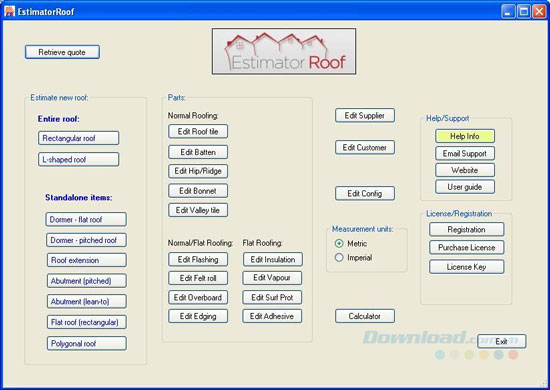Open the Edit Config settings

coord(365,193)
